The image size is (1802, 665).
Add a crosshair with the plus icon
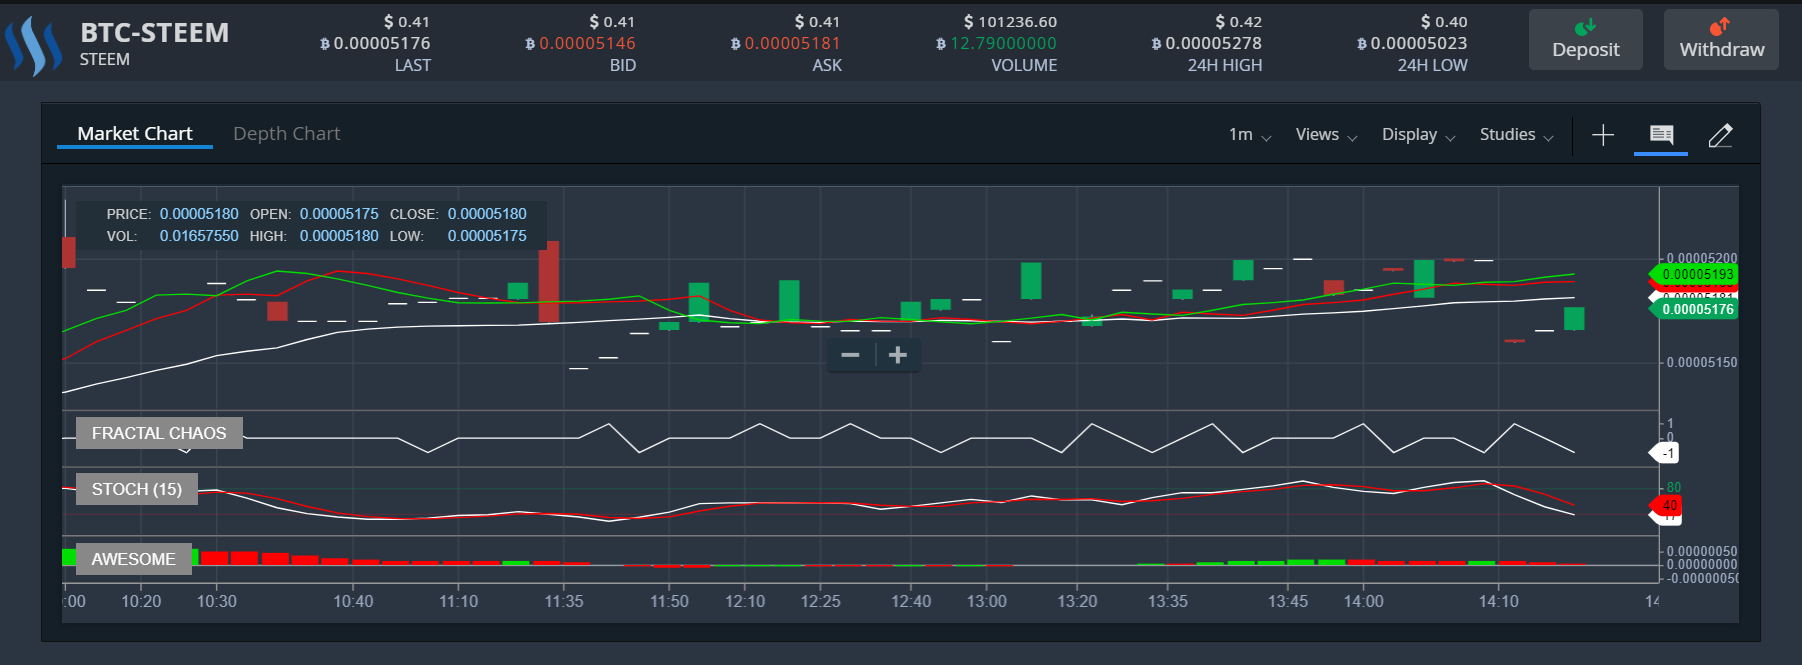[x=1603, y=135]
